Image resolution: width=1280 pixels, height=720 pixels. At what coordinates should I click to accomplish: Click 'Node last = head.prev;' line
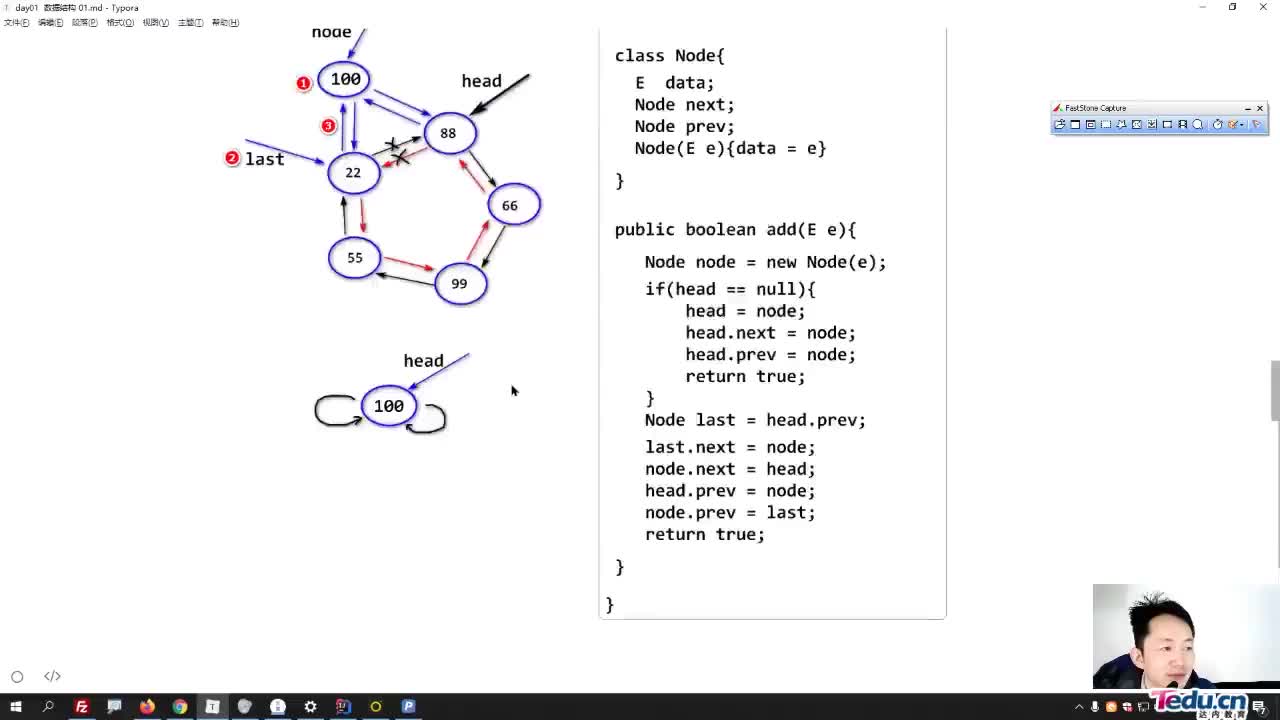click(x=755, y=420)
